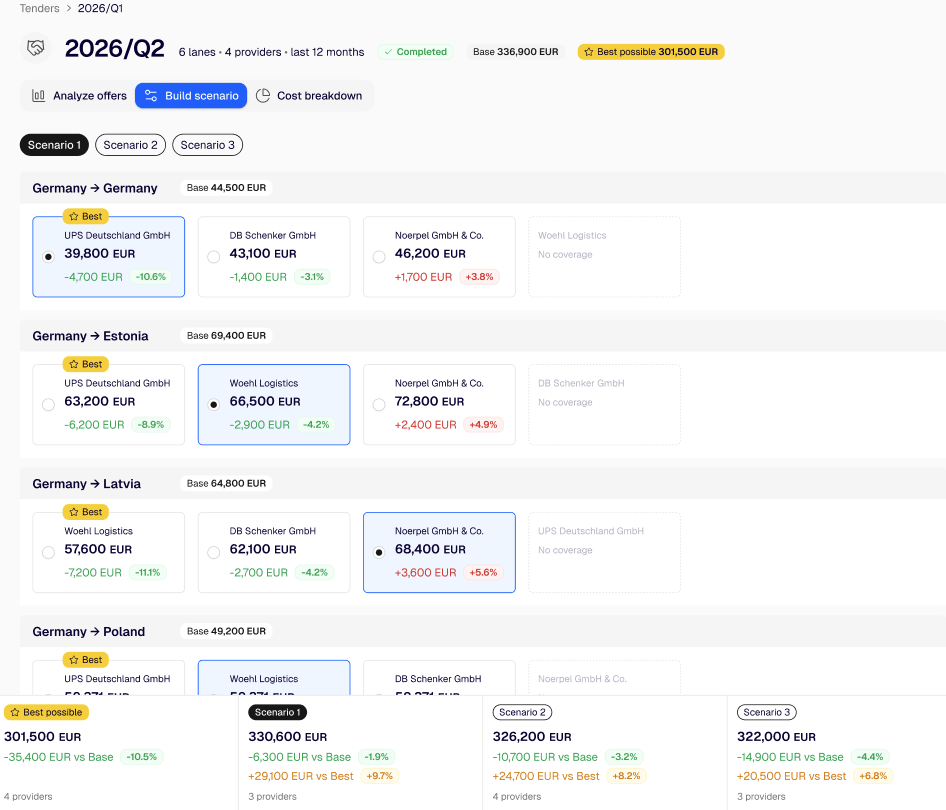Select Noerpel 46,200 EUR offer radio
This screenshot has height=810, width=946.
coord(379,257)
